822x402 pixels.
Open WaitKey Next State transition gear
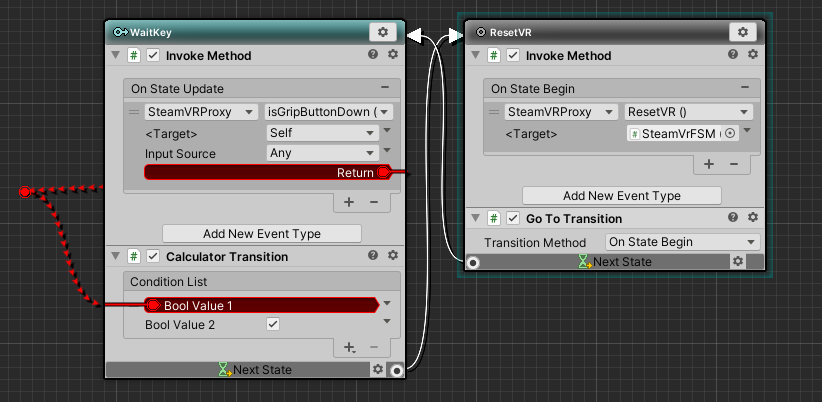pos(377,369)
